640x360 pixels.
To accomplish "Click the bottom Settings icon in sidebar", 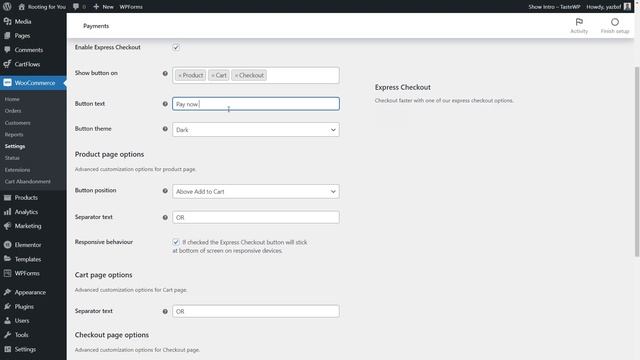I will (x=7, y=349).
